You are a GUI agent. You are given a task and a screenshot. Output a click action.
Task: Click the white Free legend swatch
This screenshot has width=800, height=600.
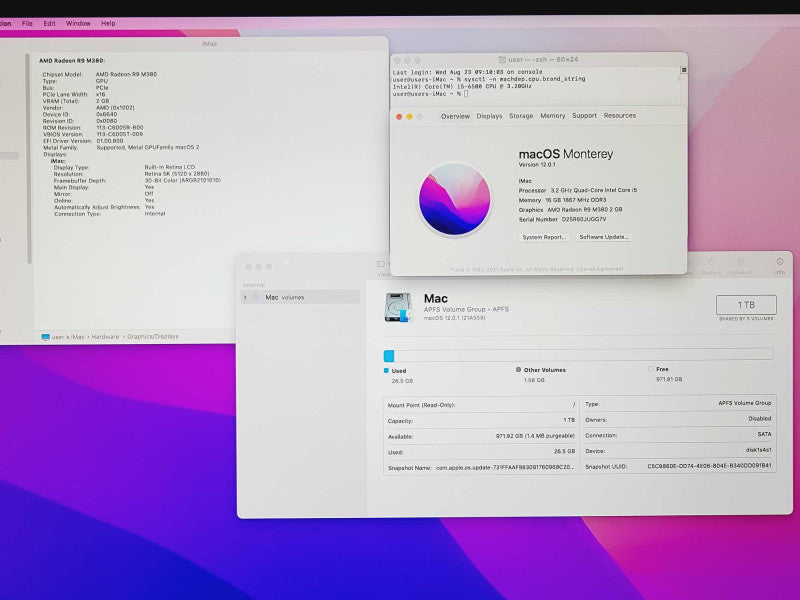tap(651, 368)
